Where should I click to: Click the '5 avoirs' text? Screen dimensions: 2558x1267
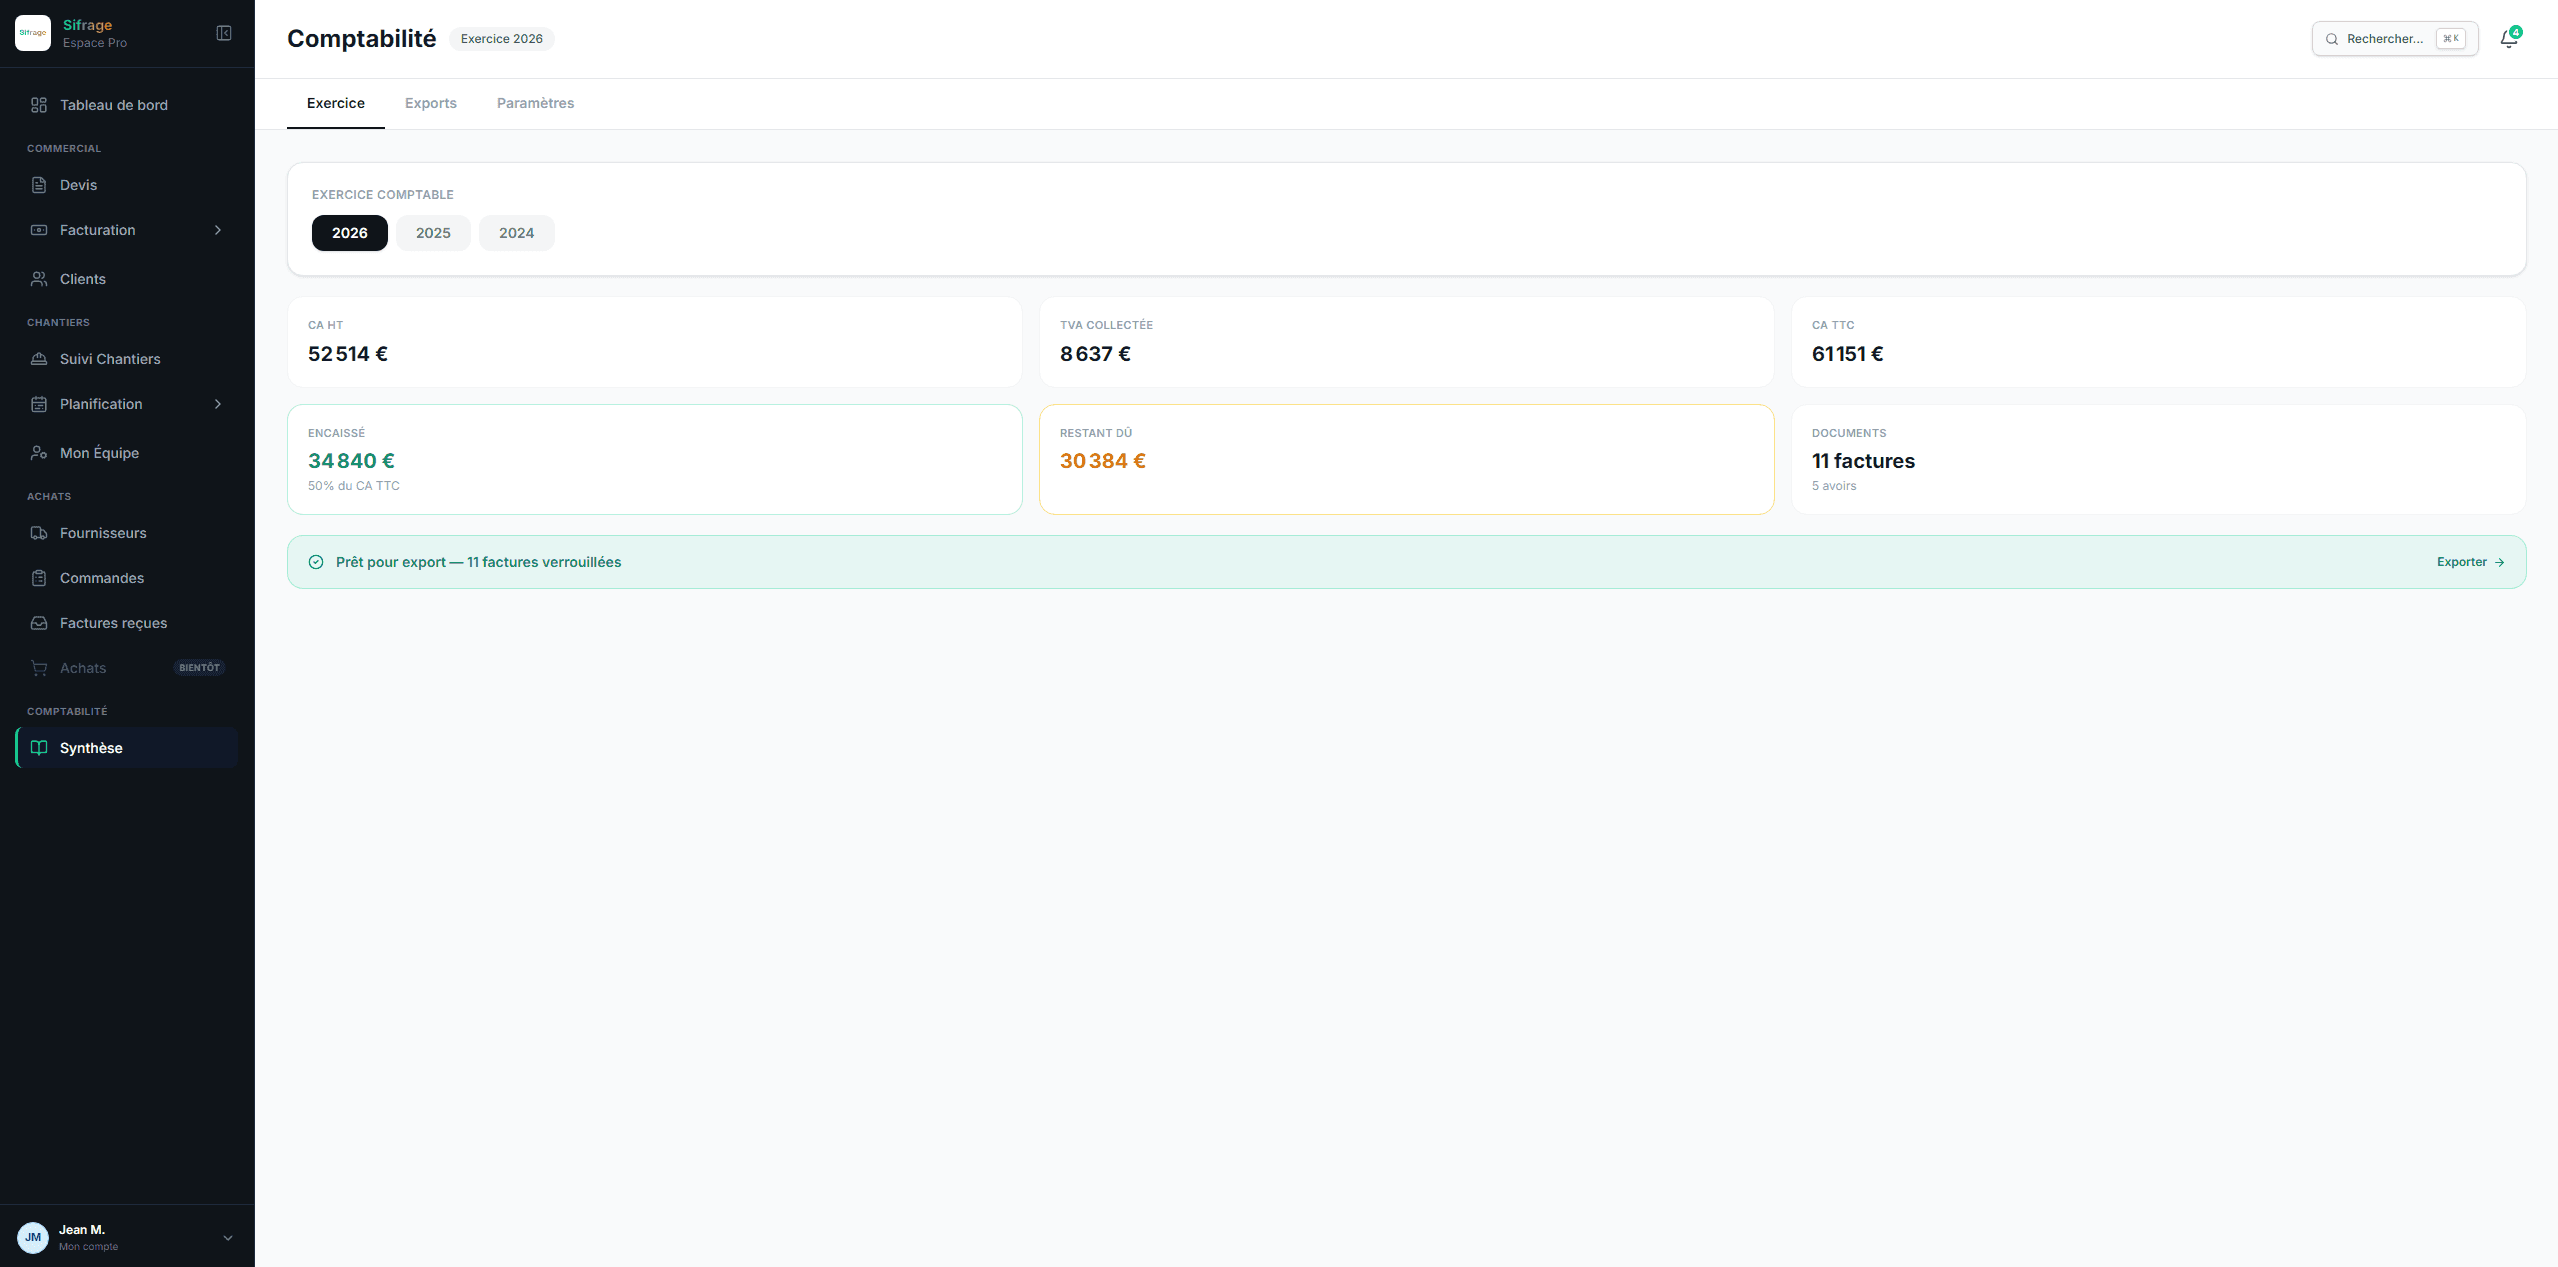pos(1834,486)
